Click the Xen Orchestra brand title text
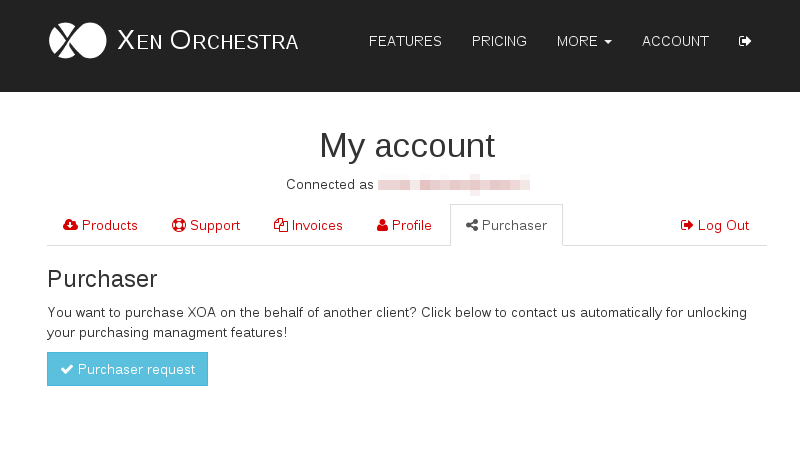 click(208, 41)
